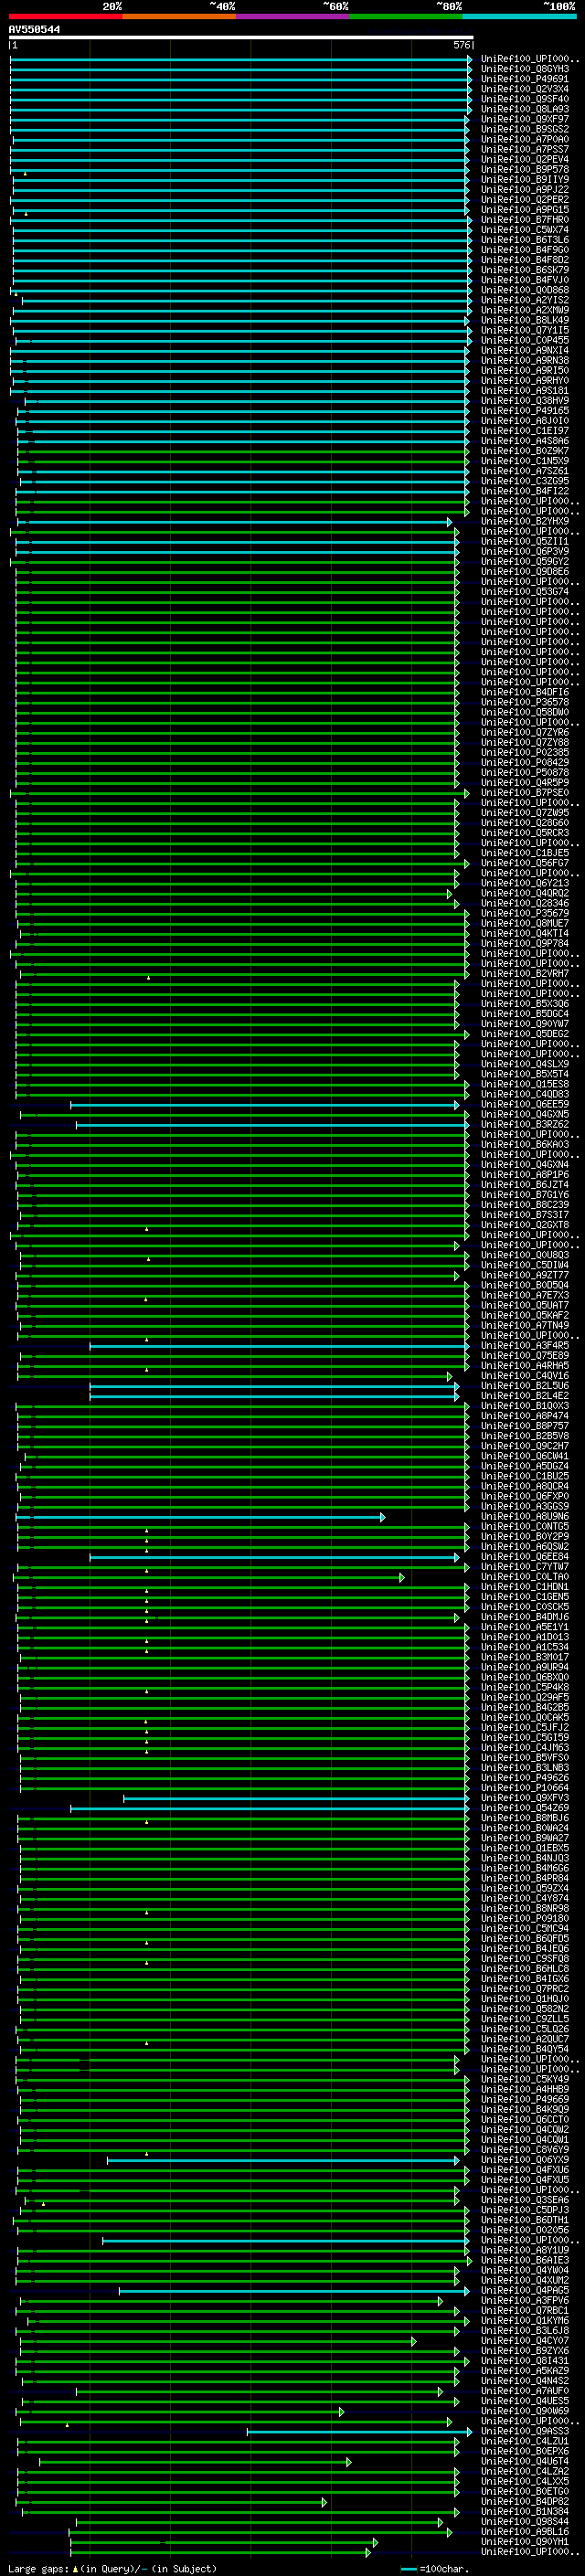Screen dimensions: 585x2576
Task: Select hit label UniRef100_Q38HV9
Action: point(525,400)
